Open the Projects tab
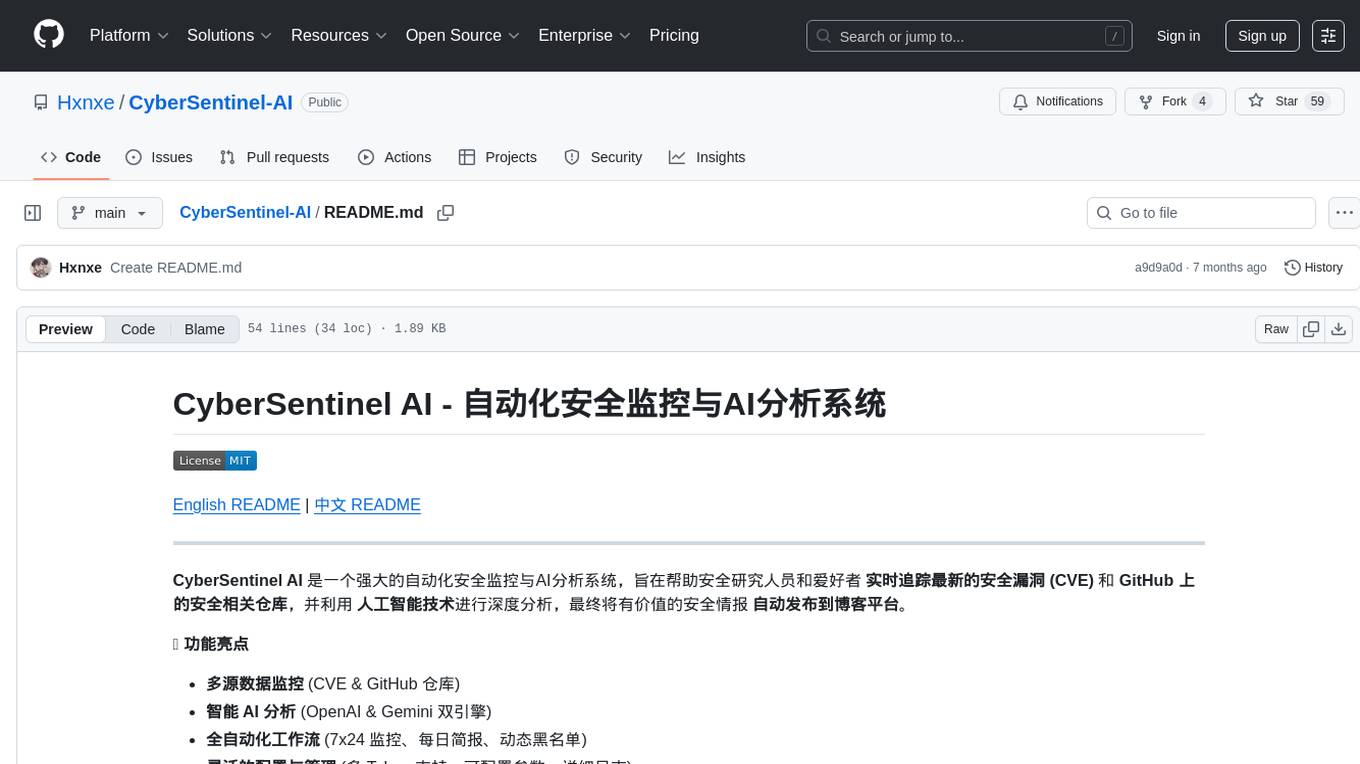 click(498, 157)
